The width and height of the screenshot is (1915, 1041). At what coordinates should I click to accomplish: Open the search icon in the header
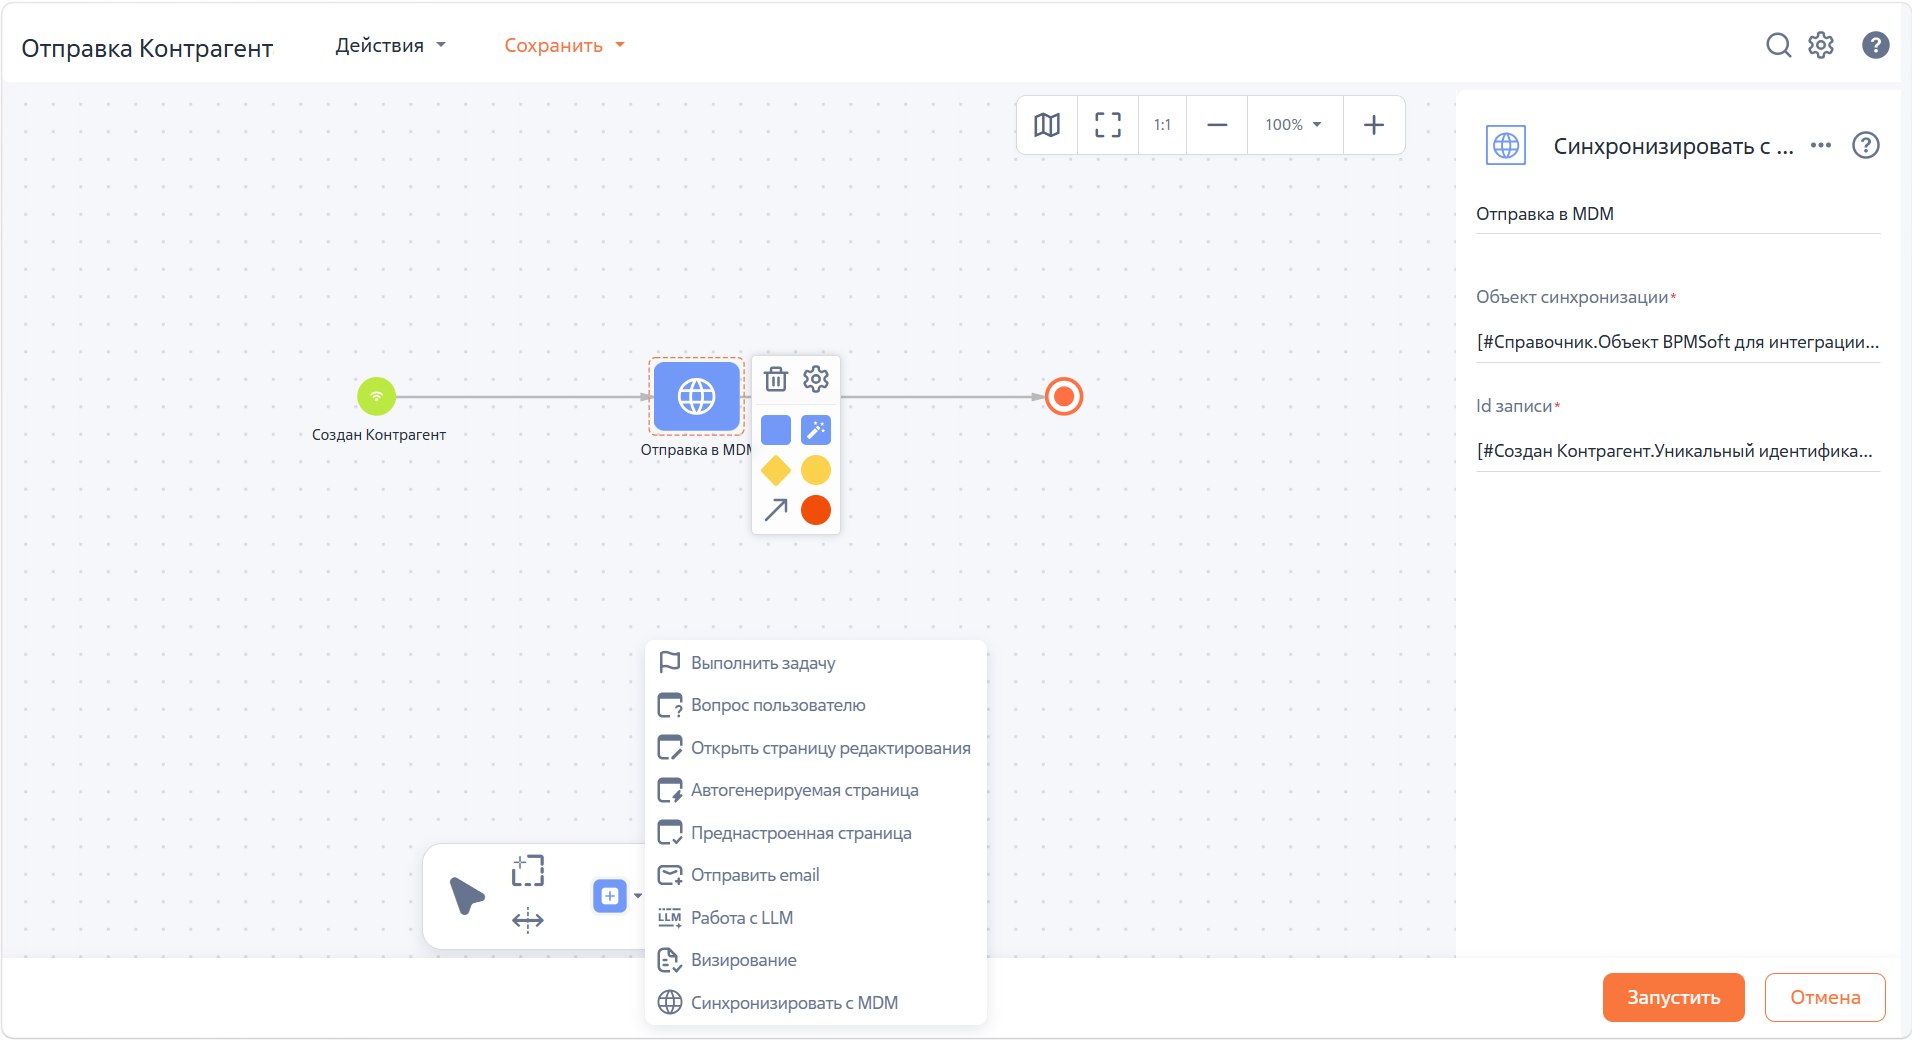click(1778, 45)
